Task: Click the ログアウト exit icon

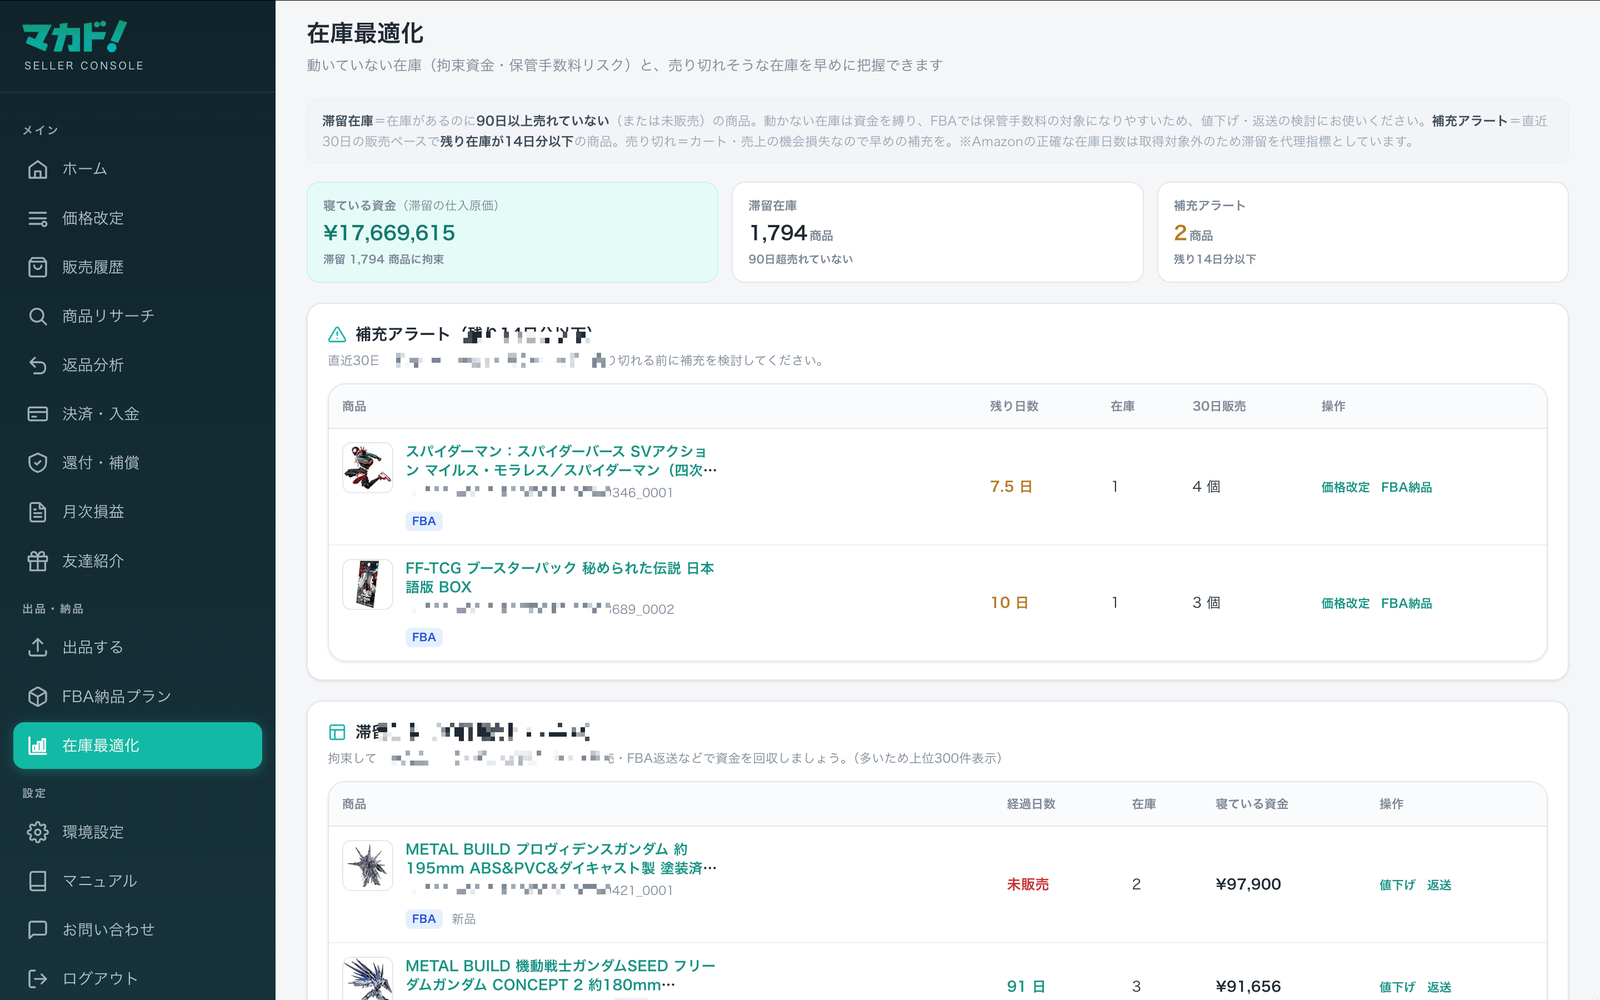Action: click(38, 979)
